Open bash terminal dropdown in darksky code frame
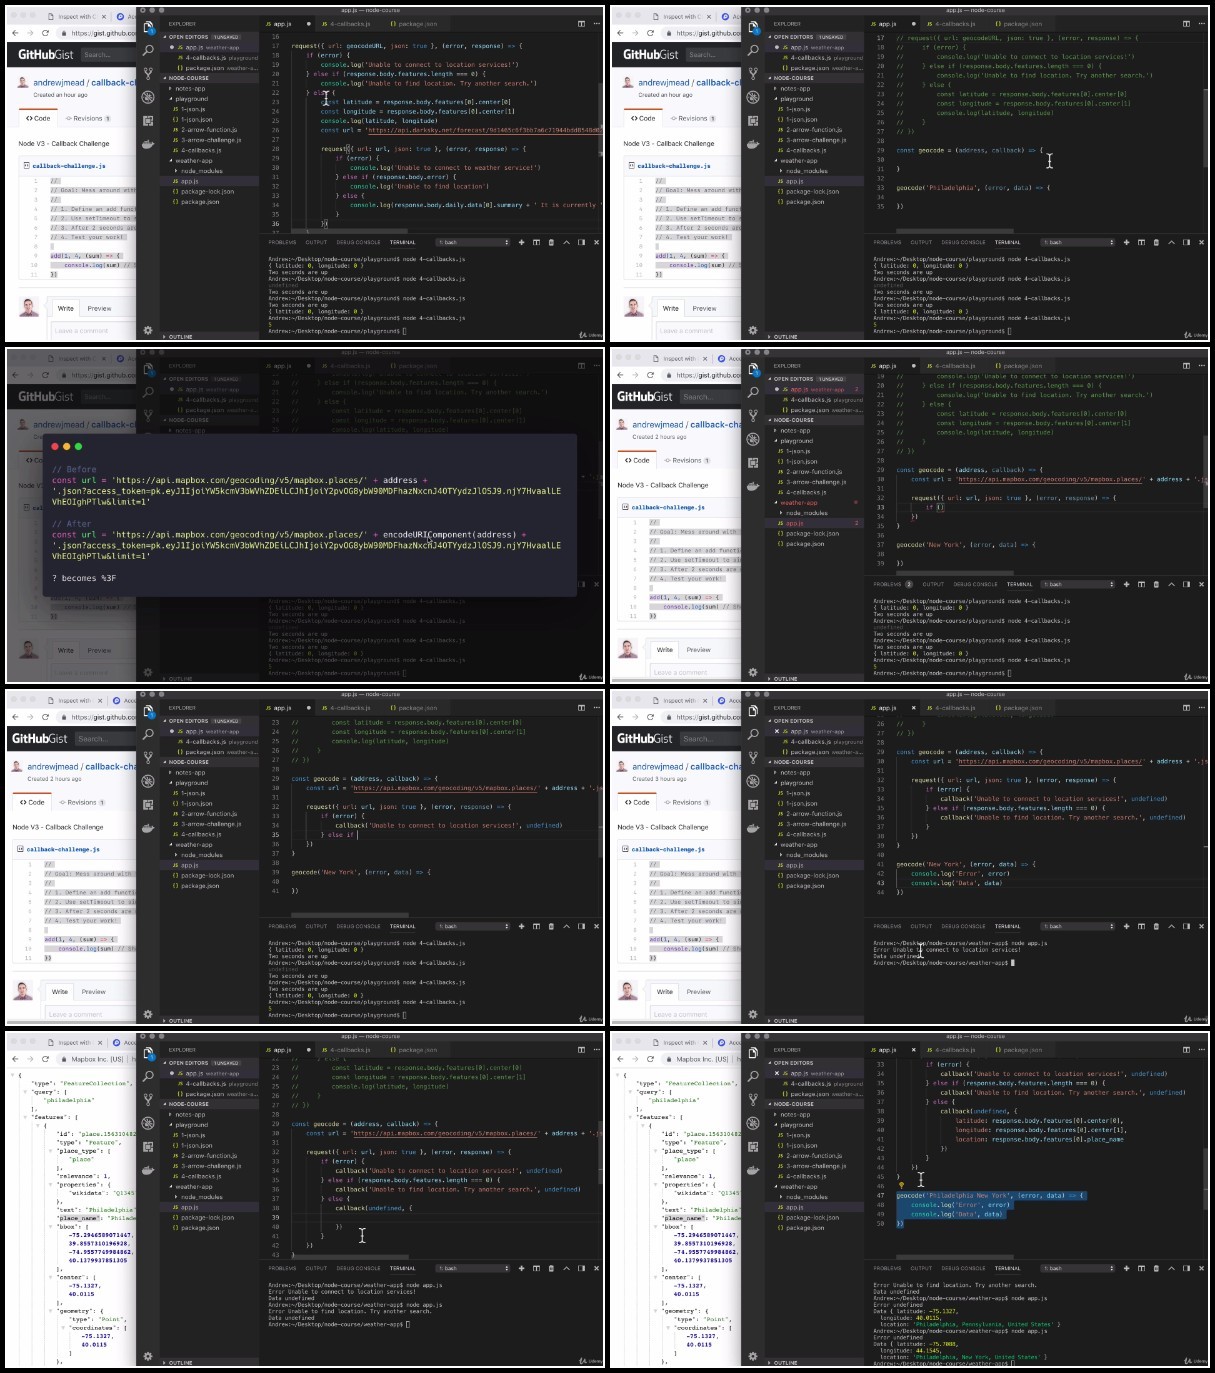This screenshot has width=1215, height=1373. coord(473,242)
